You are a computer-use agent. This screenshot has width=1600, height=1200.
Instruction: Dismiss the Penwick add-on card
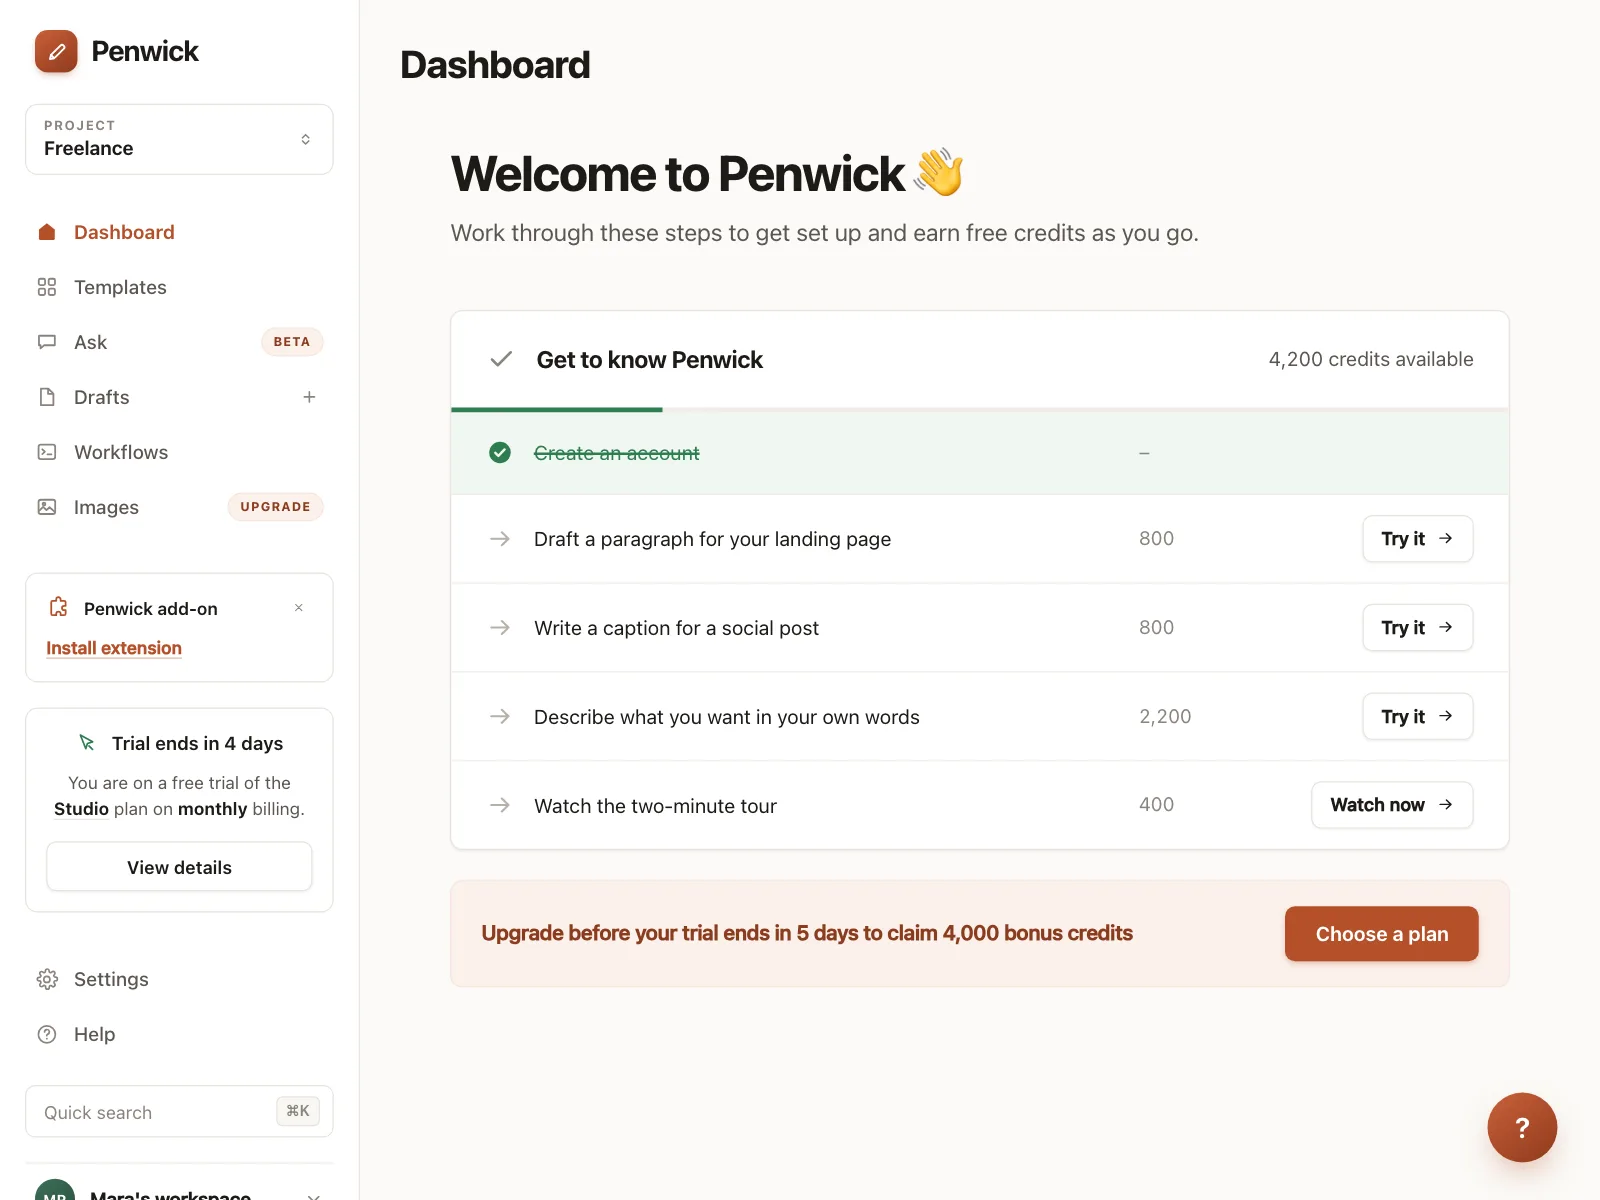tap(298, 608)
